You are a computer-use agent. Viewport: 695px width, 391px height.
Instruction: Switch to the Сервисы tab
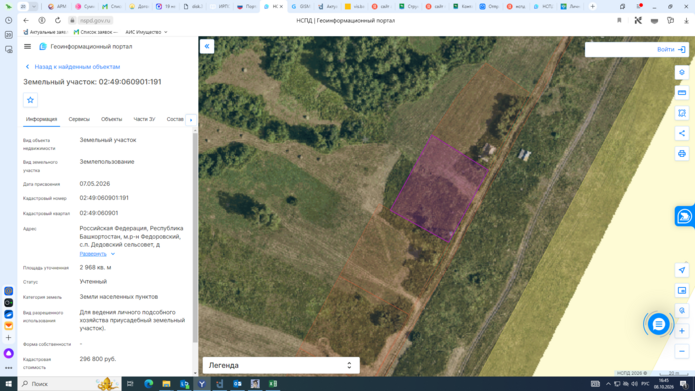[x=79, y=119]
